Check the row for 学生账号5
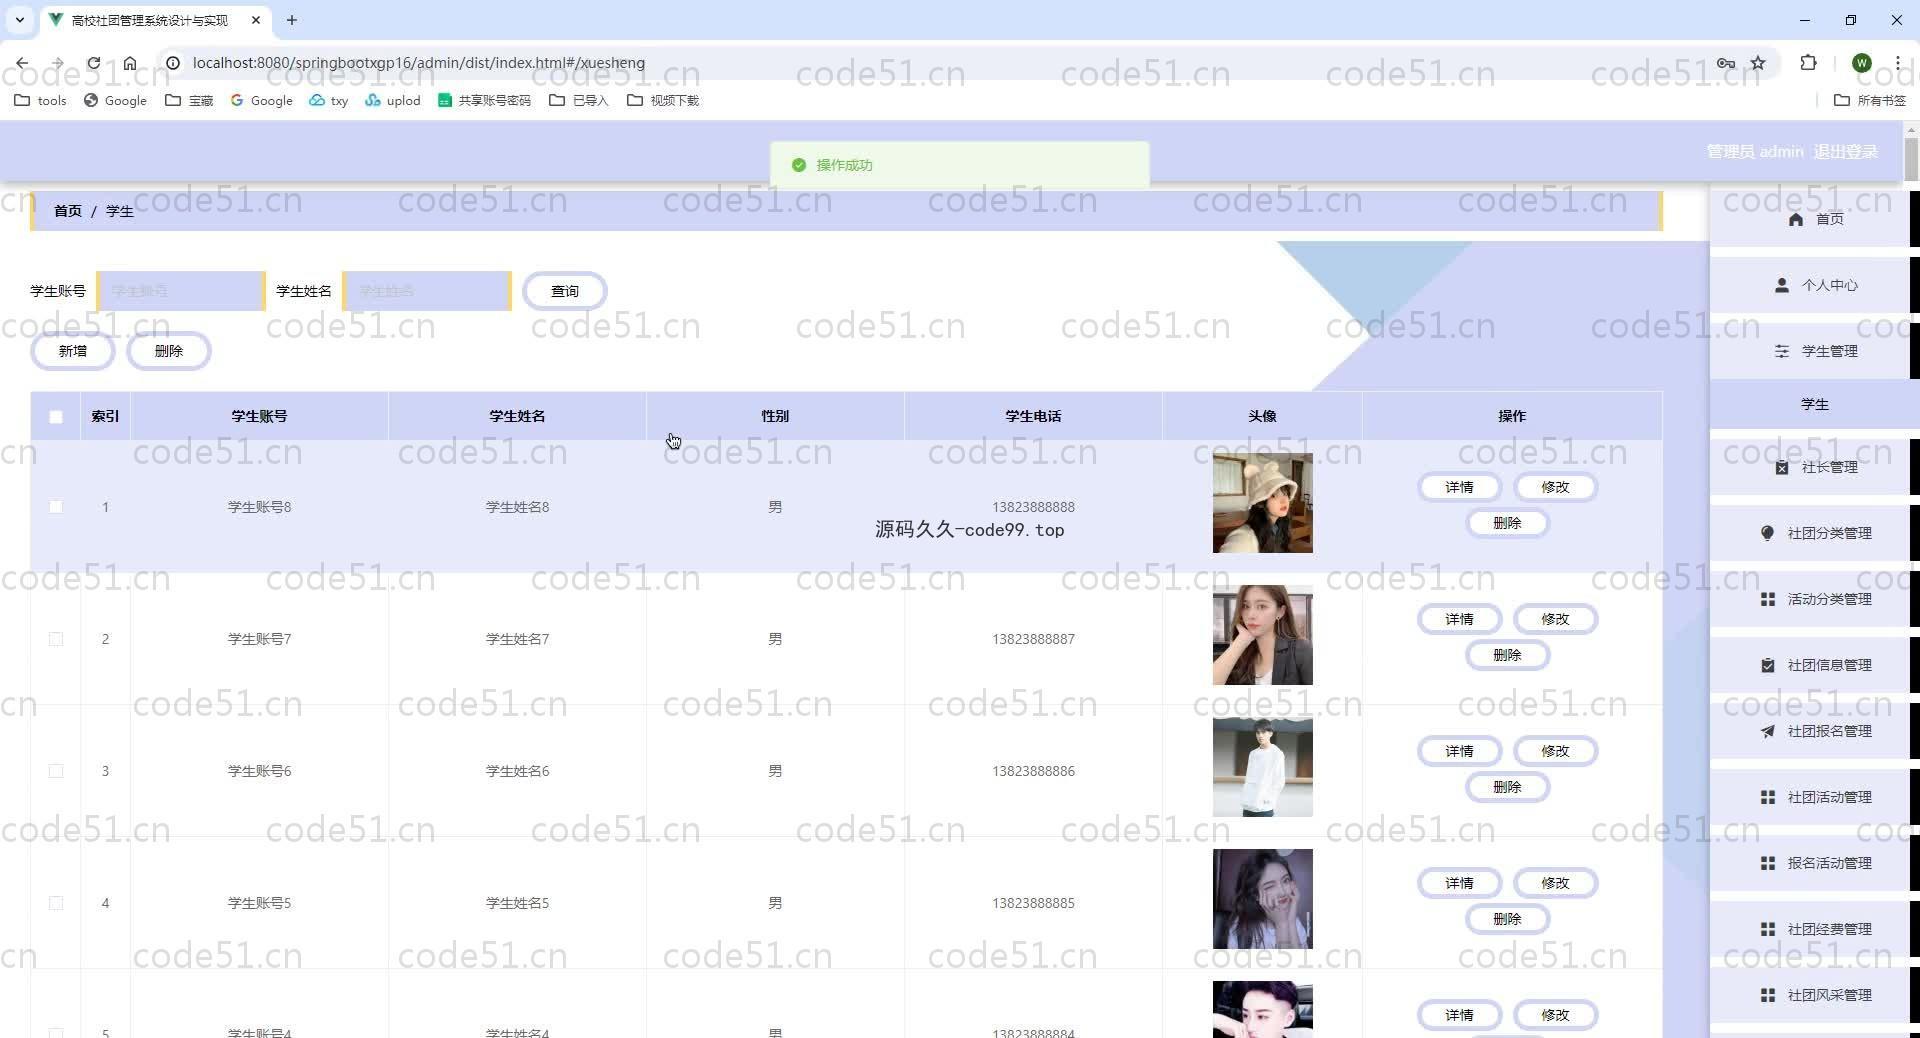 tap(56, 903)
